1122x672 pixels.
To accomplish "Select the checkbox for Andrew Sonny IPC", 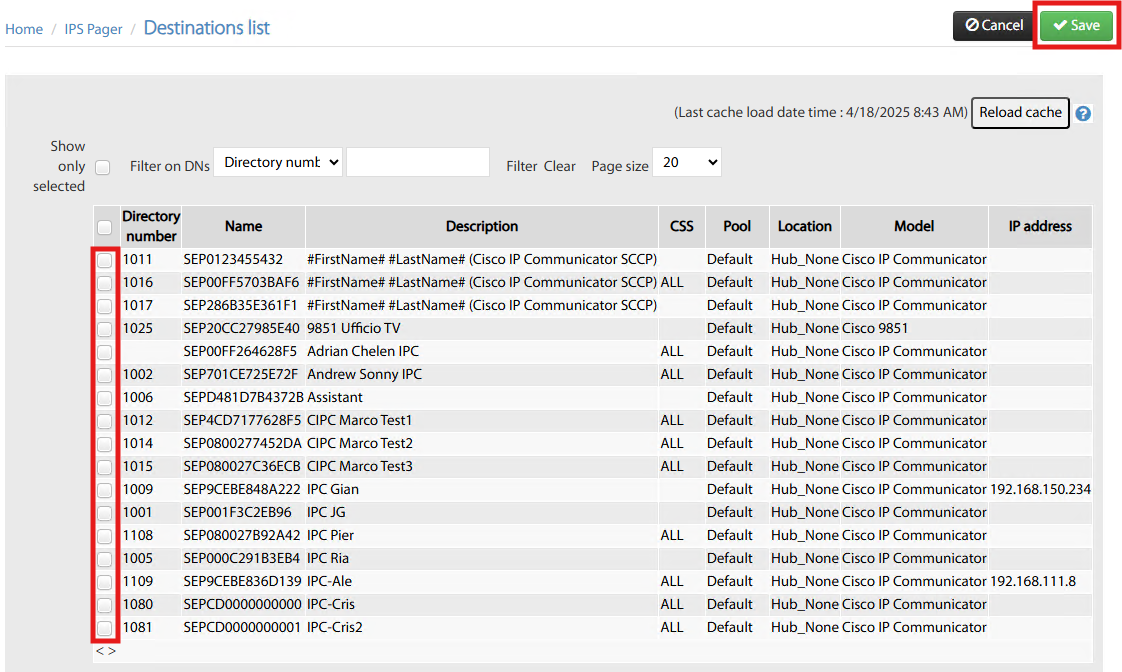I will click(105, 375).
